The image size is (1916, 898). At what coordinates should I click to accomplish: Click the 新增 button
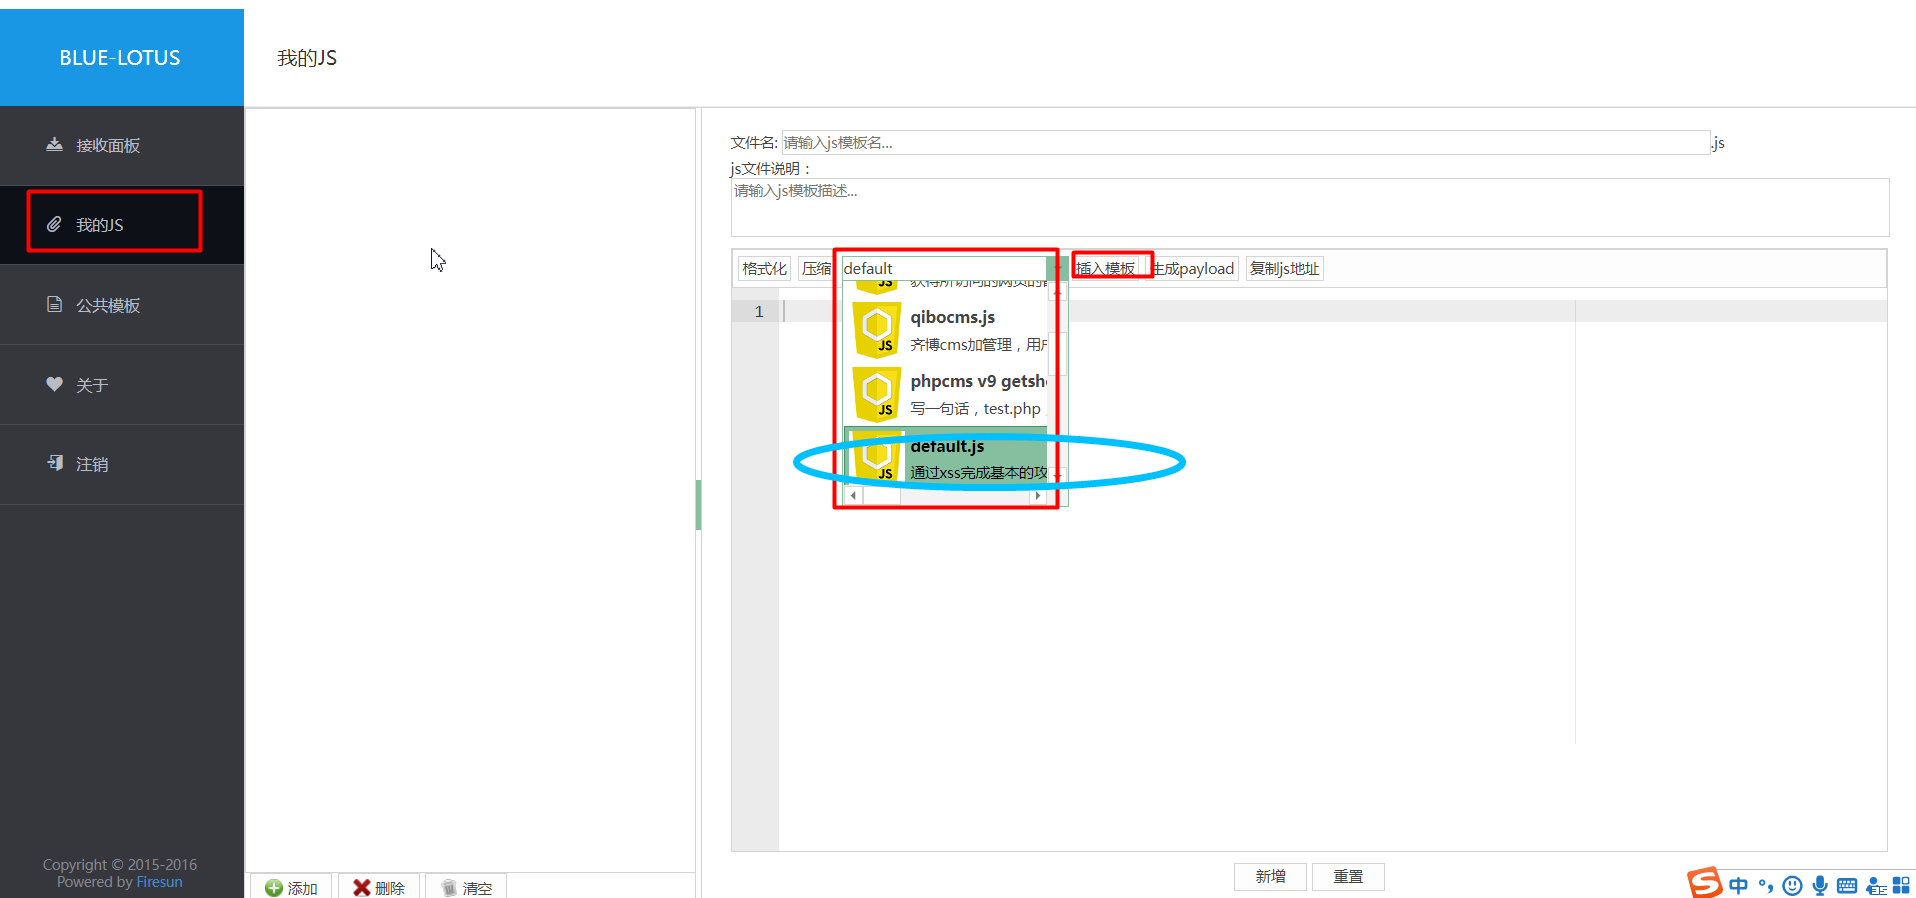(1270, 876)
